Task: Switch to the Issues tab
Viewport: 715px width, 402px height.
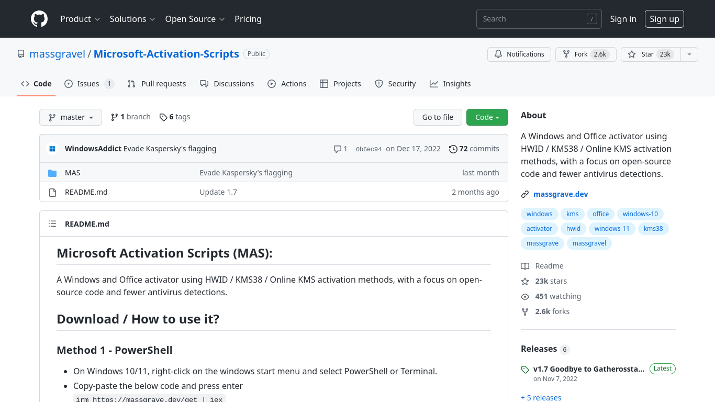Action: (89, 84)
